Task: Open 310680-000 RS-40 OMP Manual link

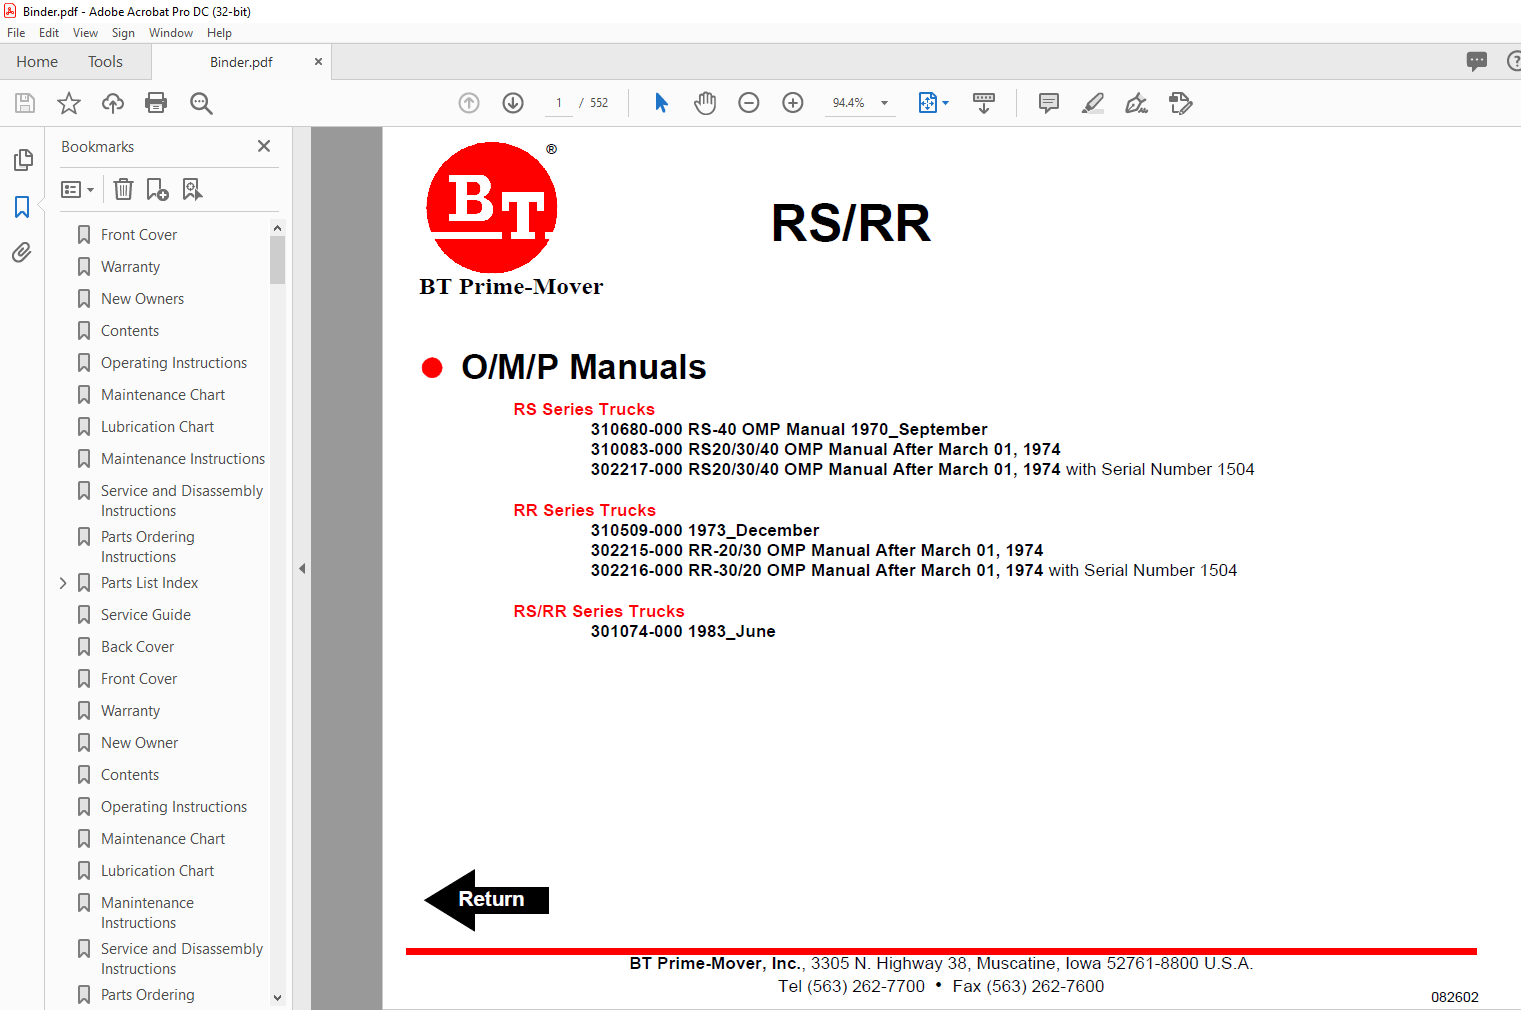Action: [789, 429]
